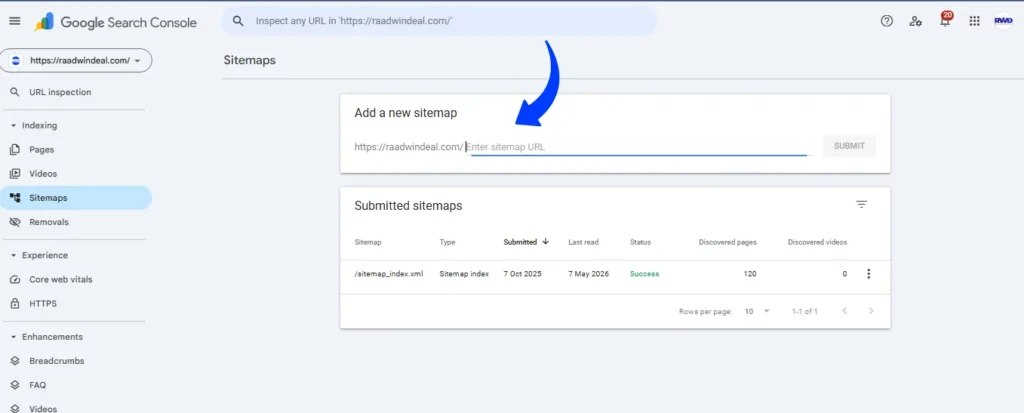Click the Pages icon in sidebar
The width and height of the screenshot is (1024, 413).
[x=15, y=150]
